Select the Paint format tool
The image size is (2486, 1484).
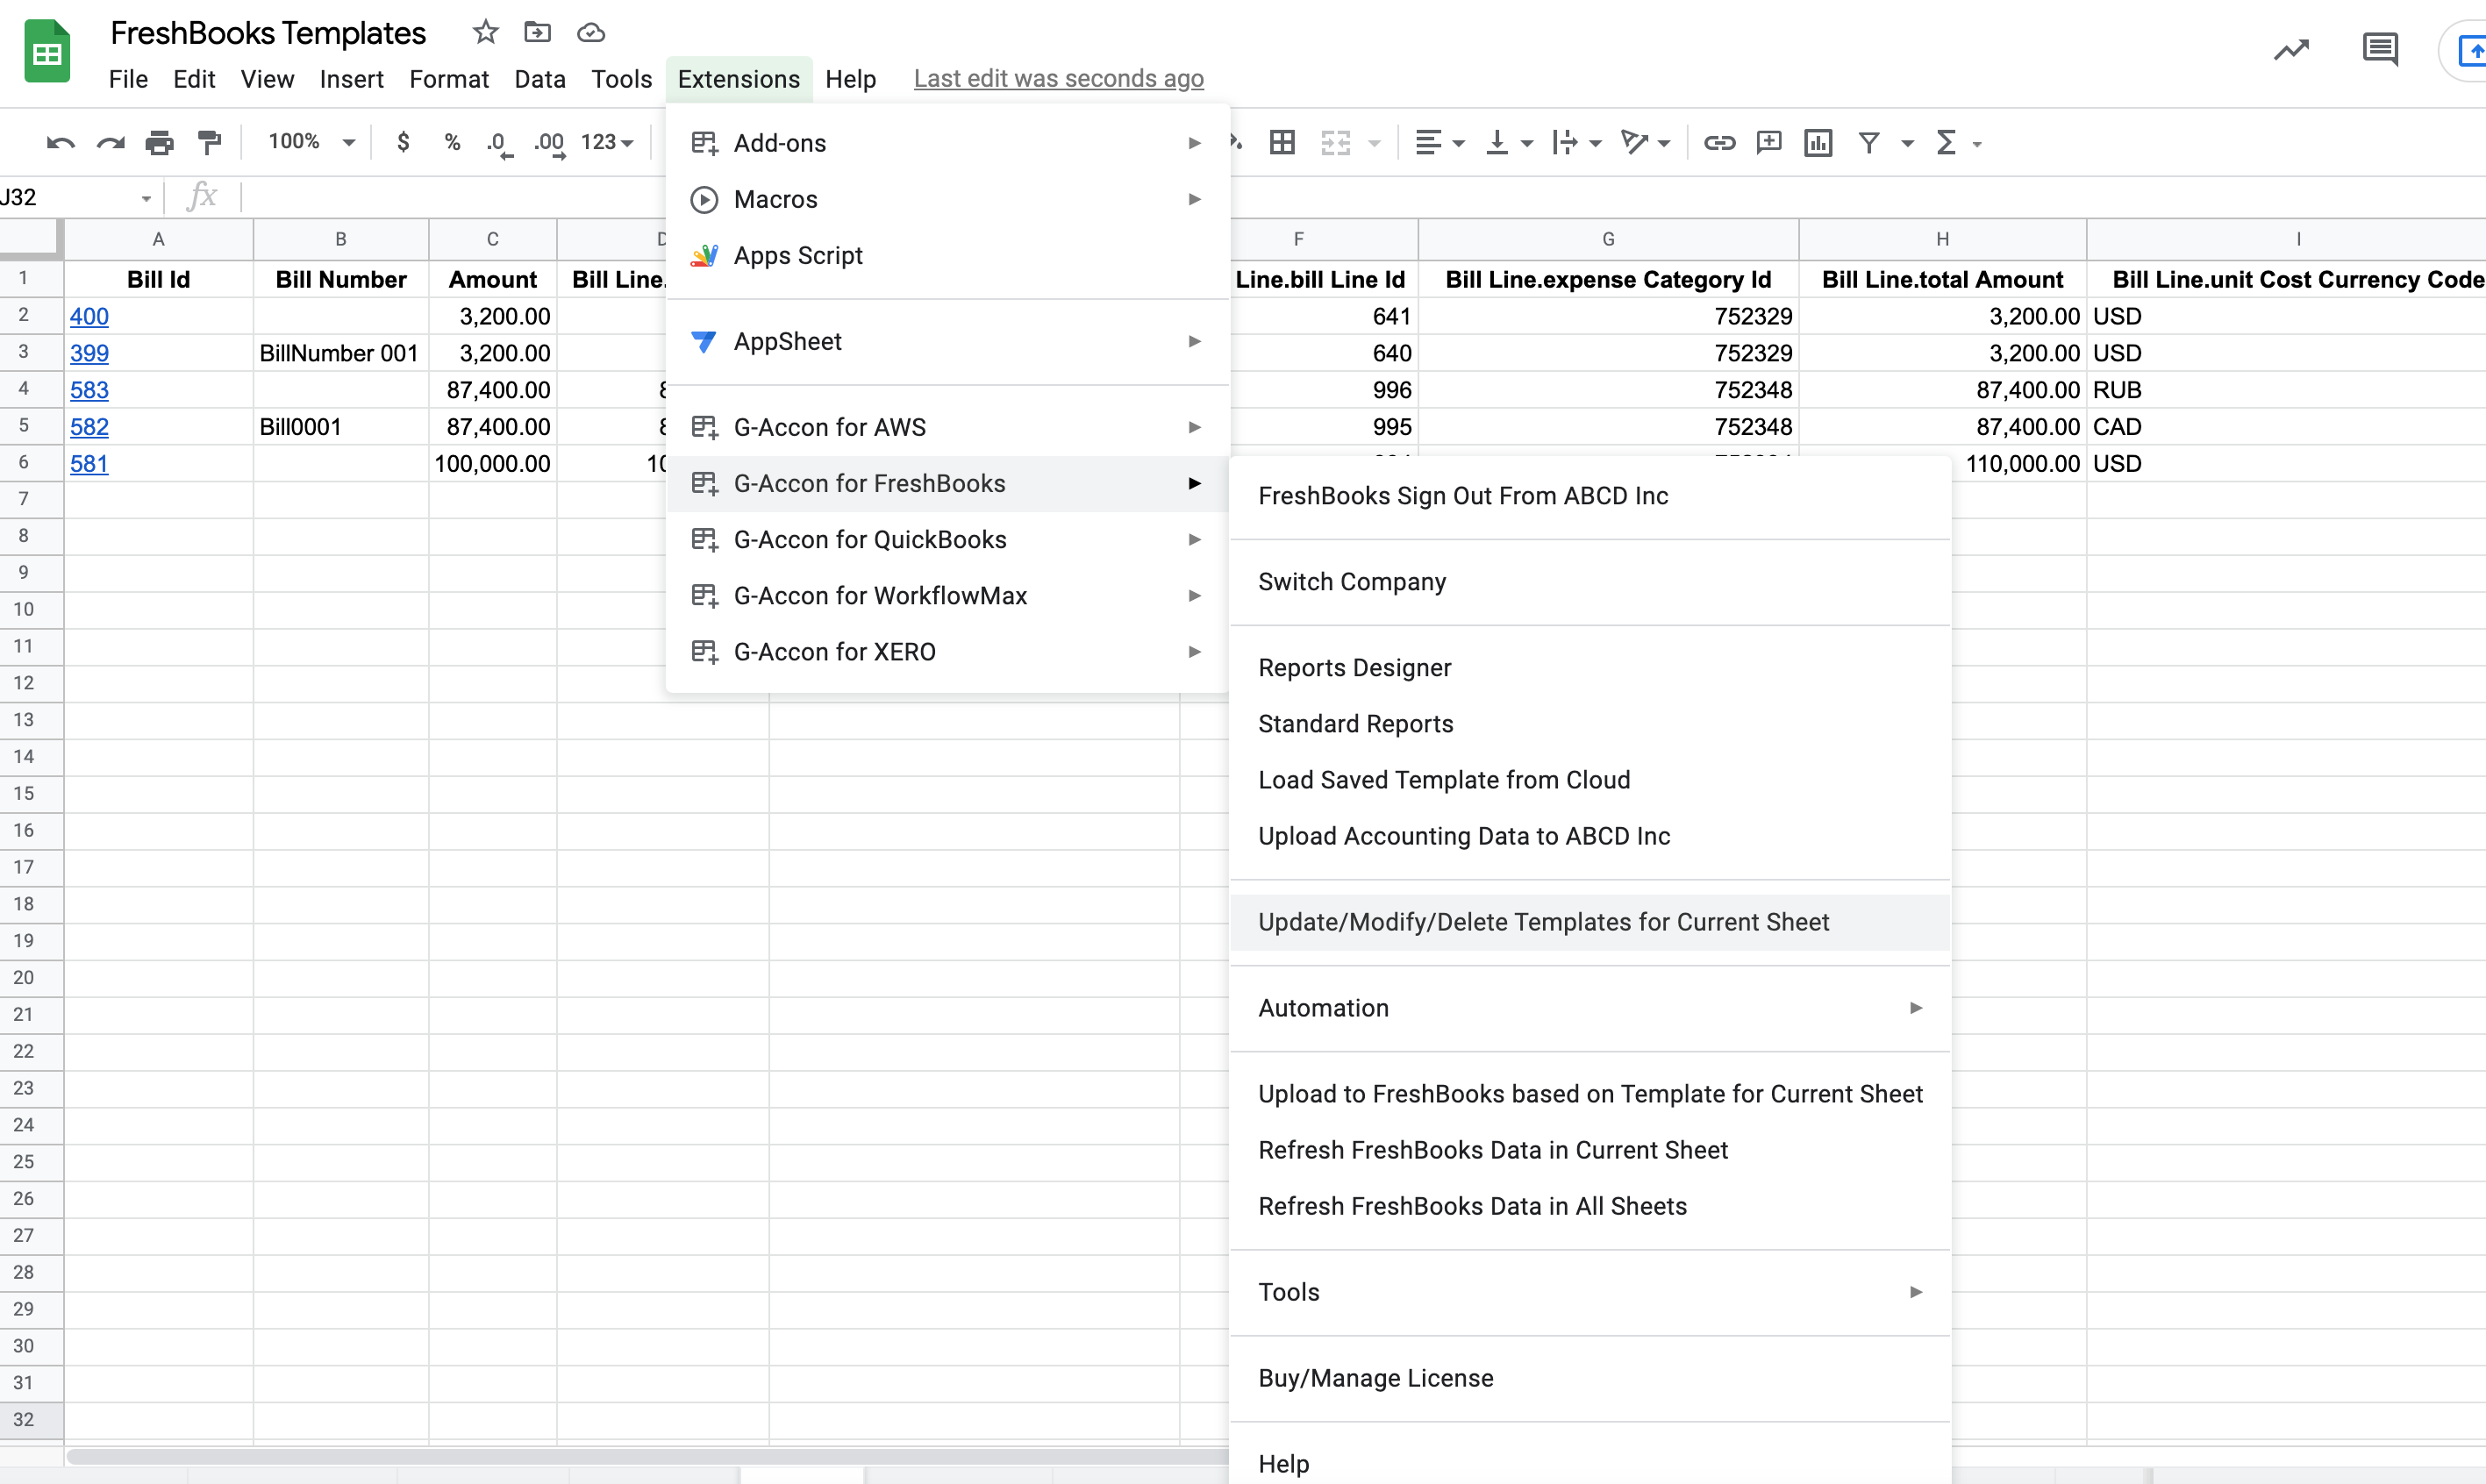pos(209,143)
